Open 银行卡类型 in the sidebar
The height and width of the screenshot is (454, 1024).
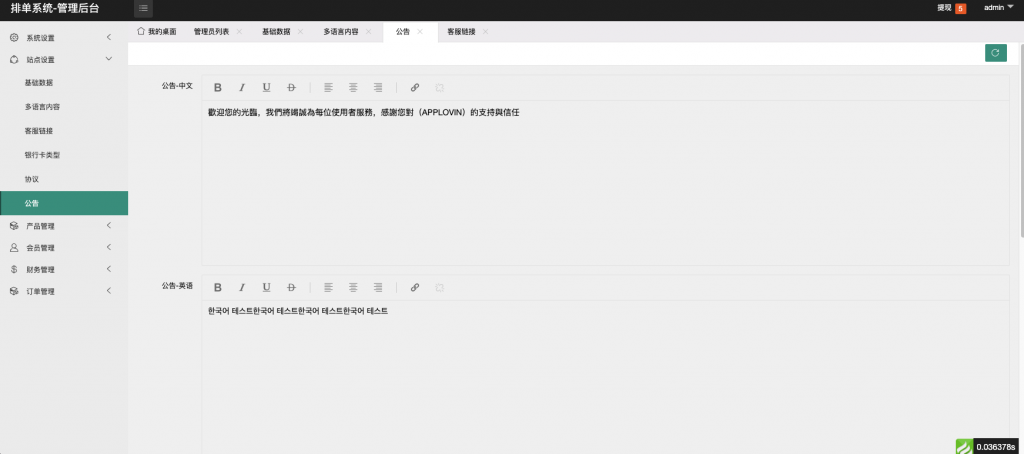[64, 155]
